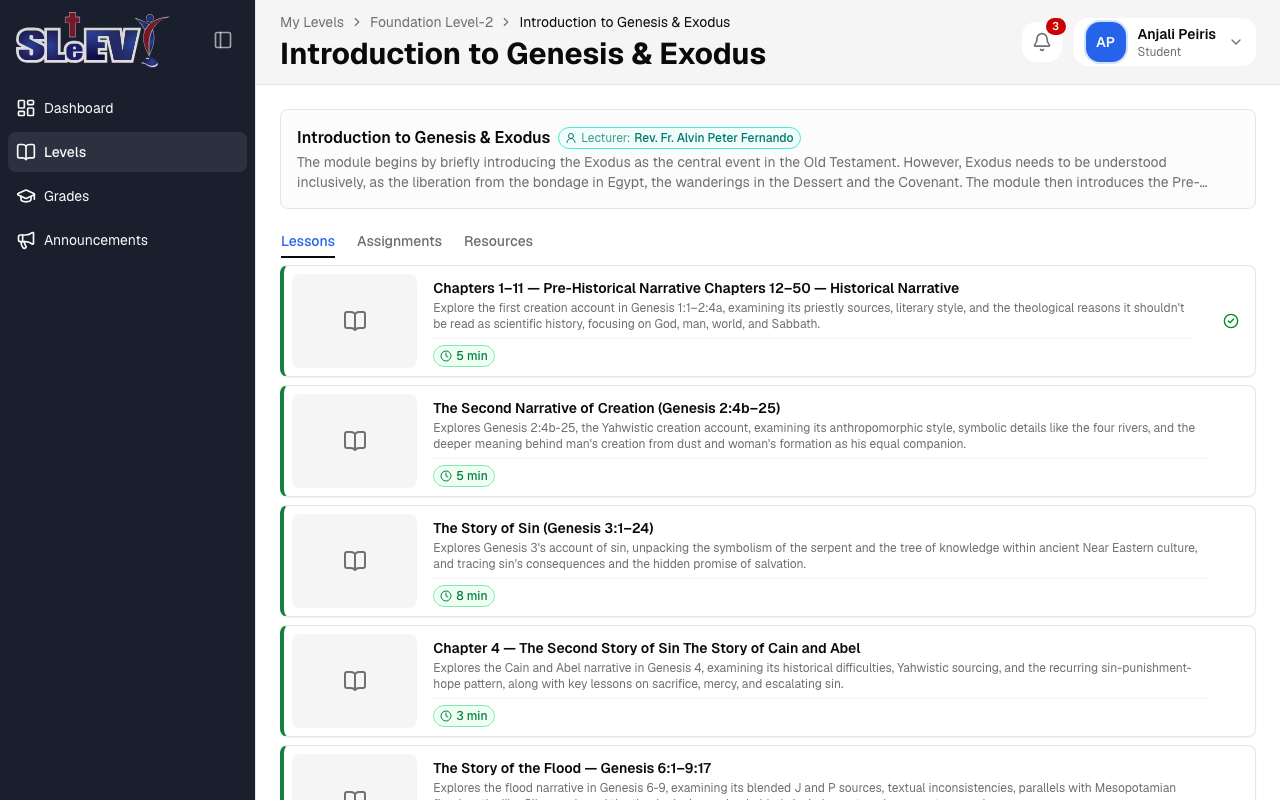Click the lecturer badge Rev. Fr. Alvin Peter Fernando
This screenshot has width=1280, height=800.
[679, 138]
